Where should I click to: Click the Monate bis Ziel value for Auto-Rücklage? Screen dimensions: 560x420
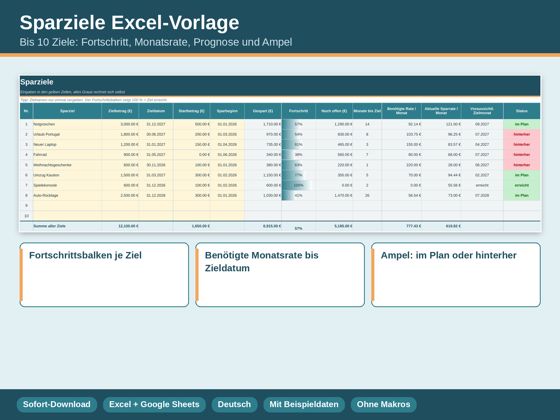click(367, 195)
